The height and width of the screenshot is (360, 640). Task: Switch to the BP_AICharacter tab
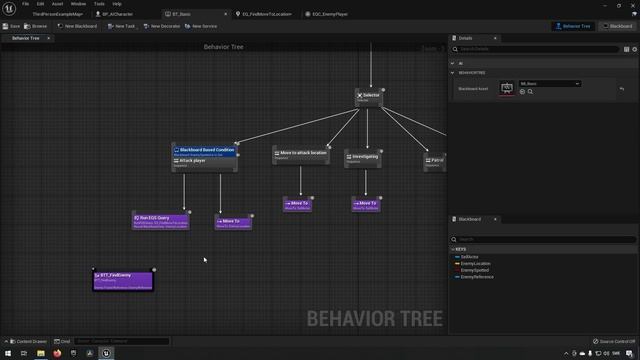pyautogui.click(x=114, y=14)
